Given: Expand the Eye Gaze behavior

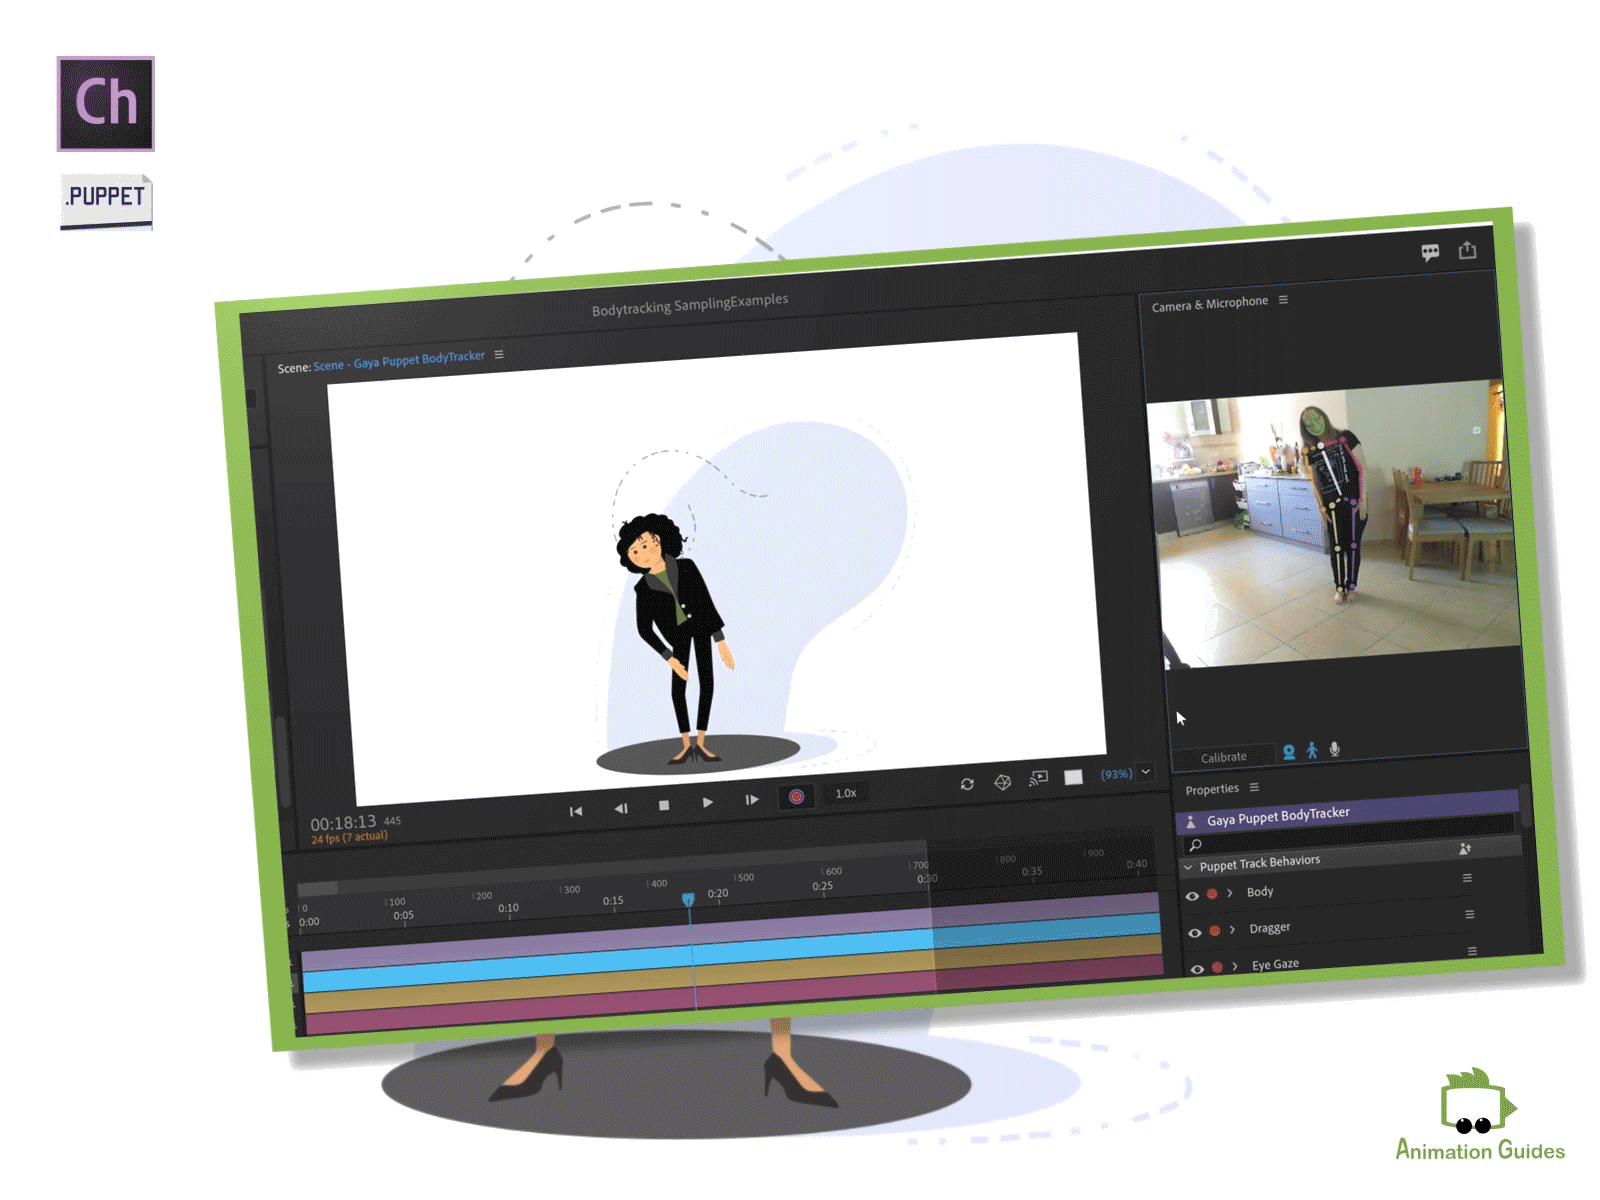Looking at the screenshot, I should point(1236,966).
